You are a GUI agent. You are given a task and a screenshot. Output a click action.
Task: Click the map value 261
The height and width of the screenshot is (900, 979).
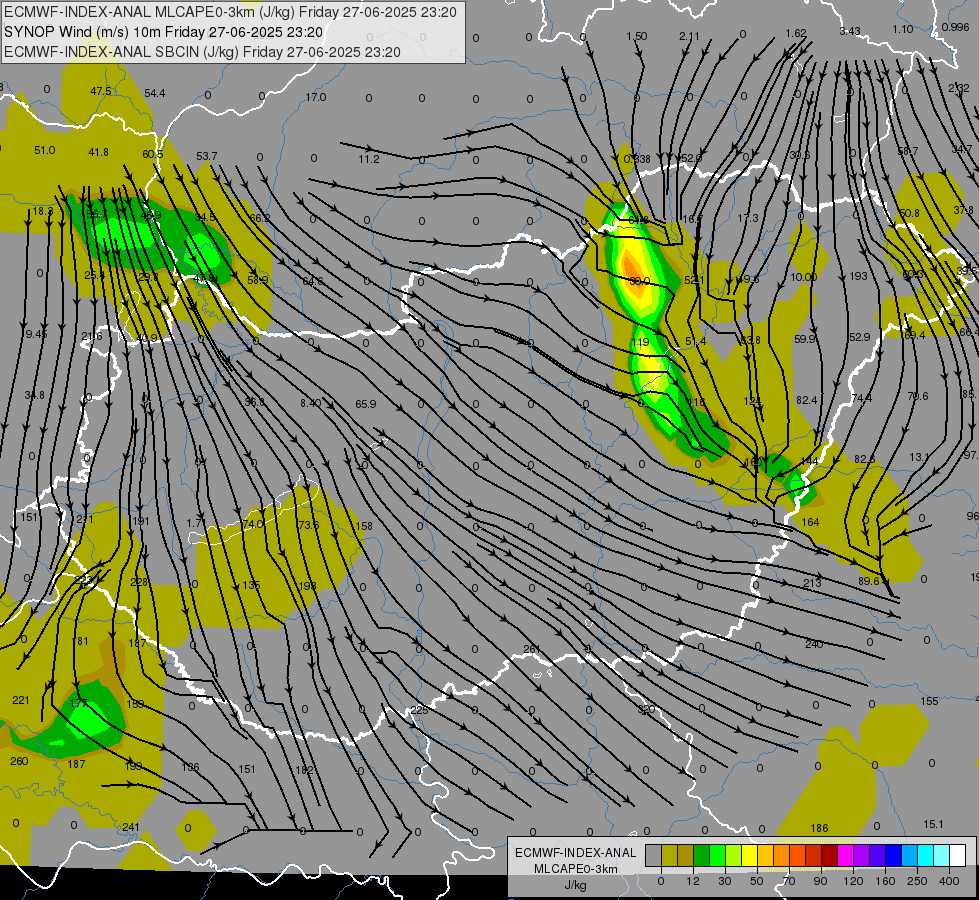point(531,650)
